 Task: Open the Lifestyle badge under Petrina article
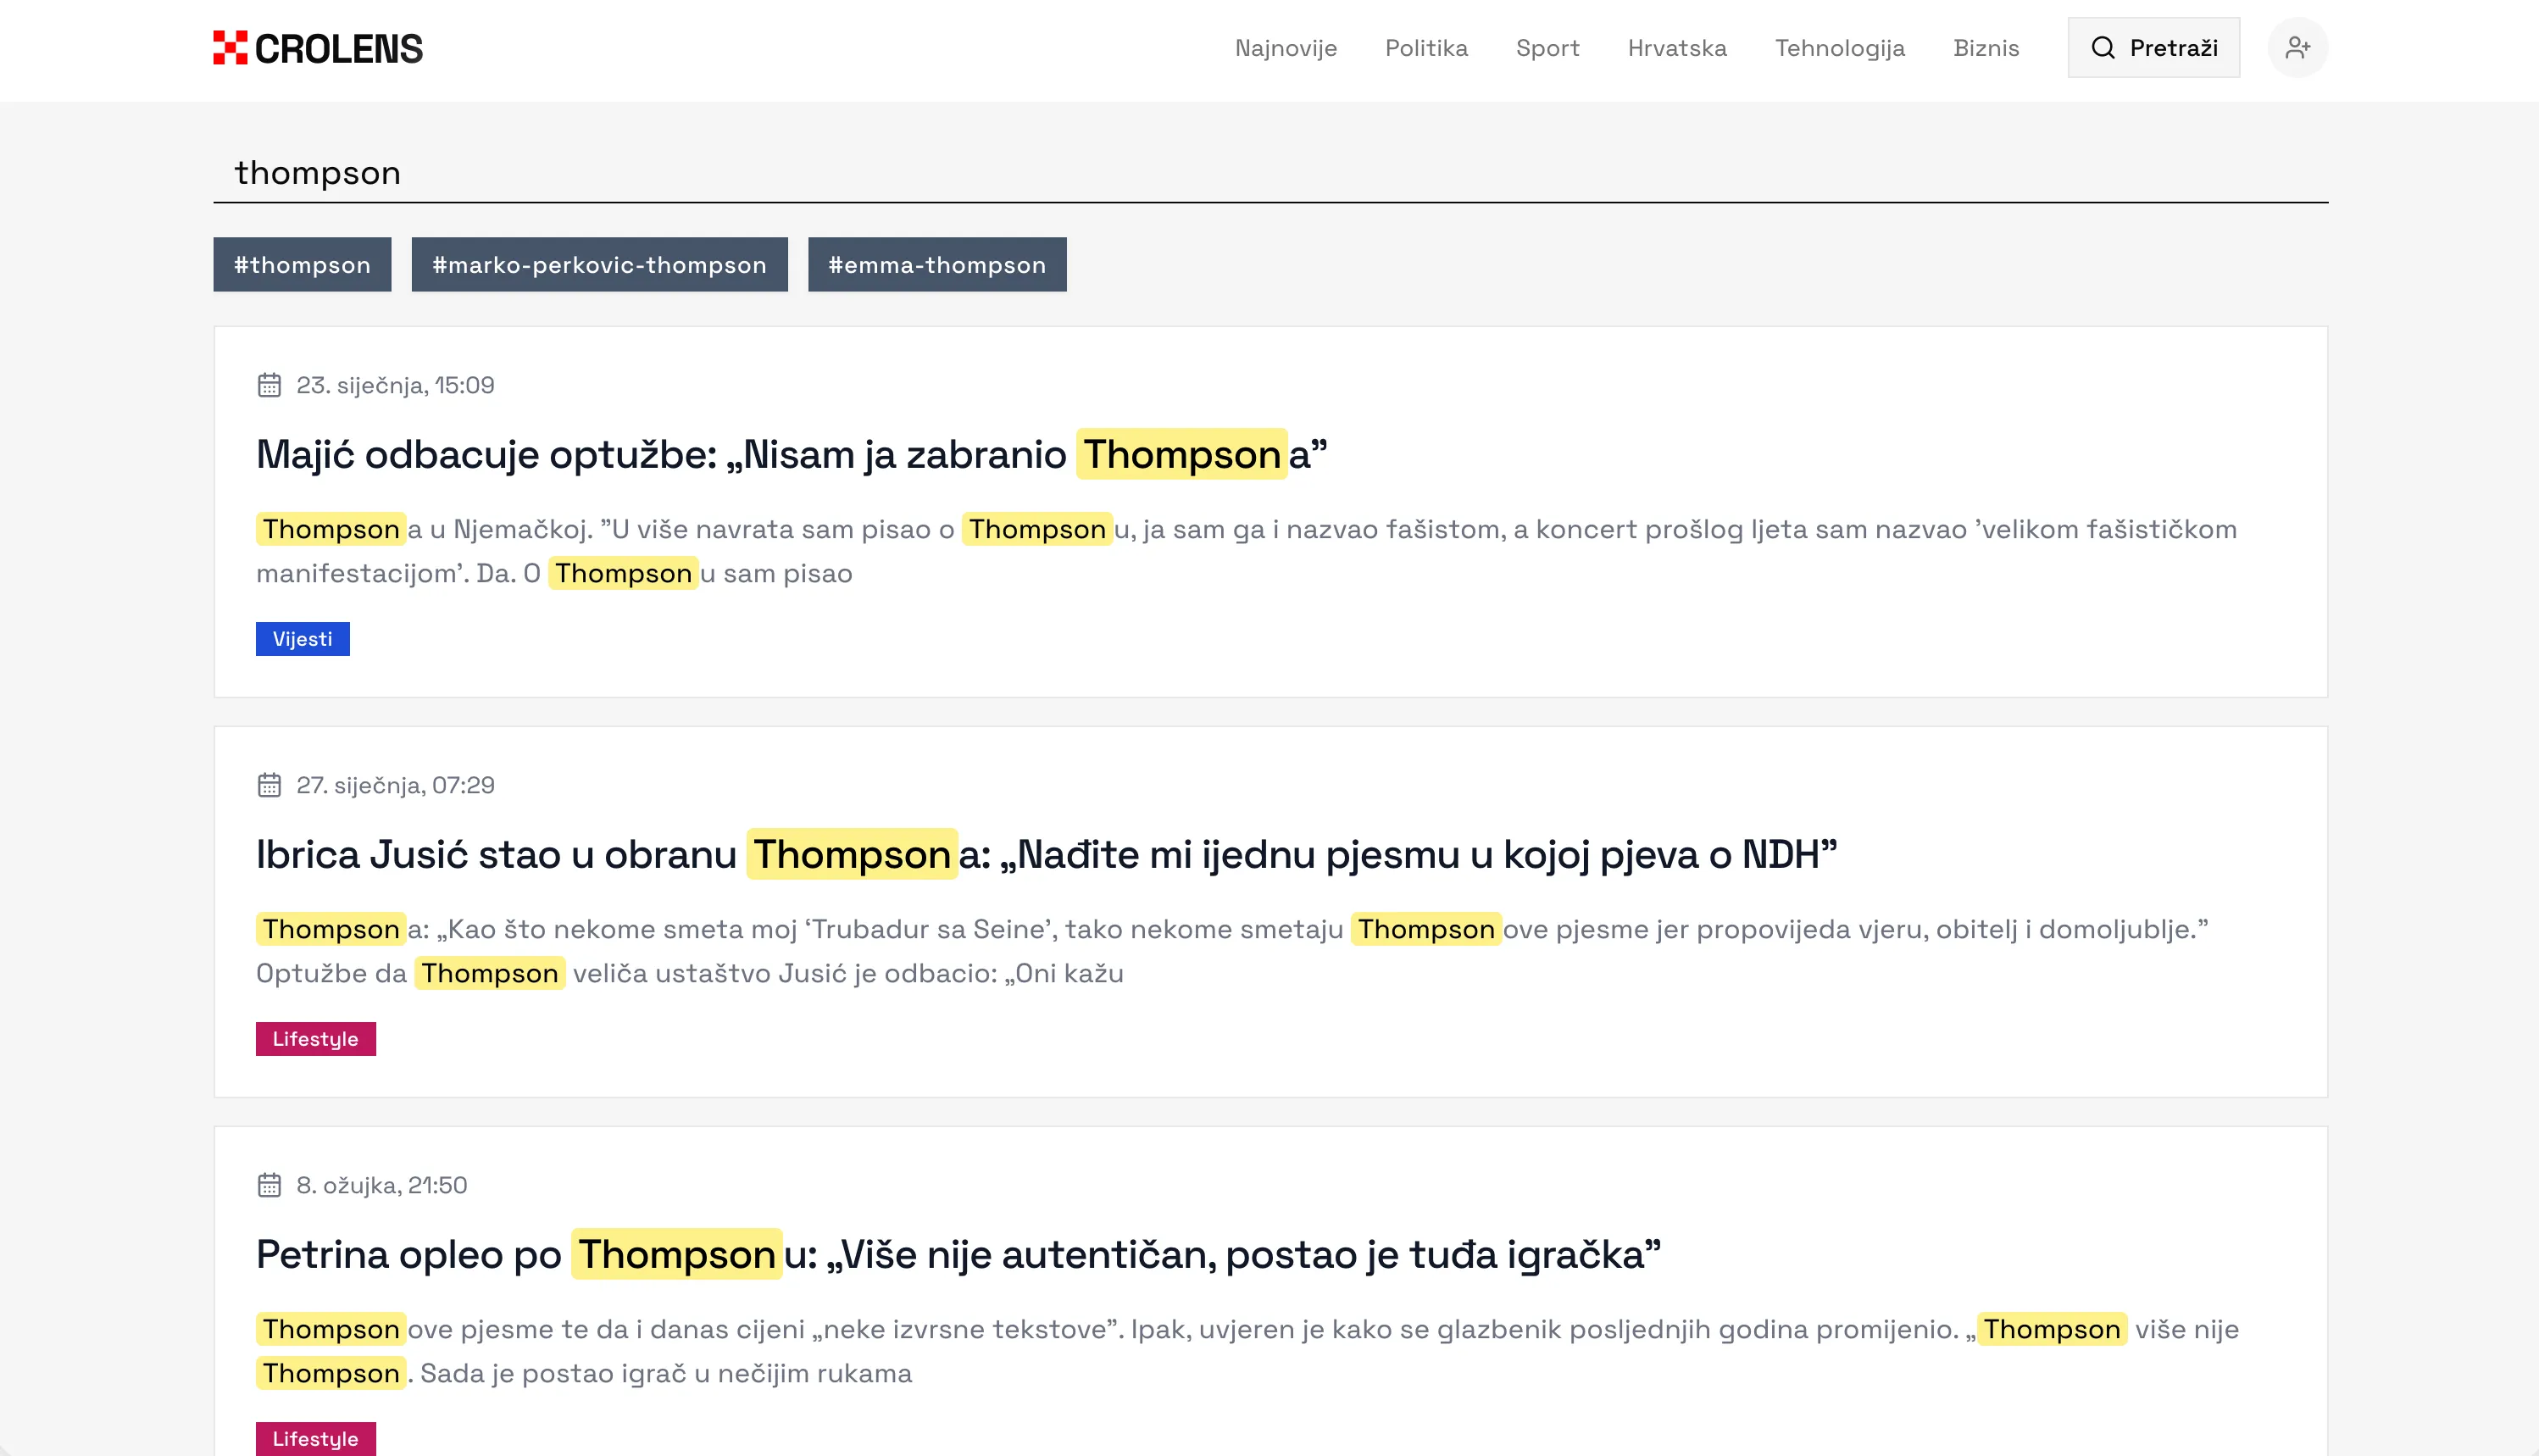click(x=316, y=1440)
